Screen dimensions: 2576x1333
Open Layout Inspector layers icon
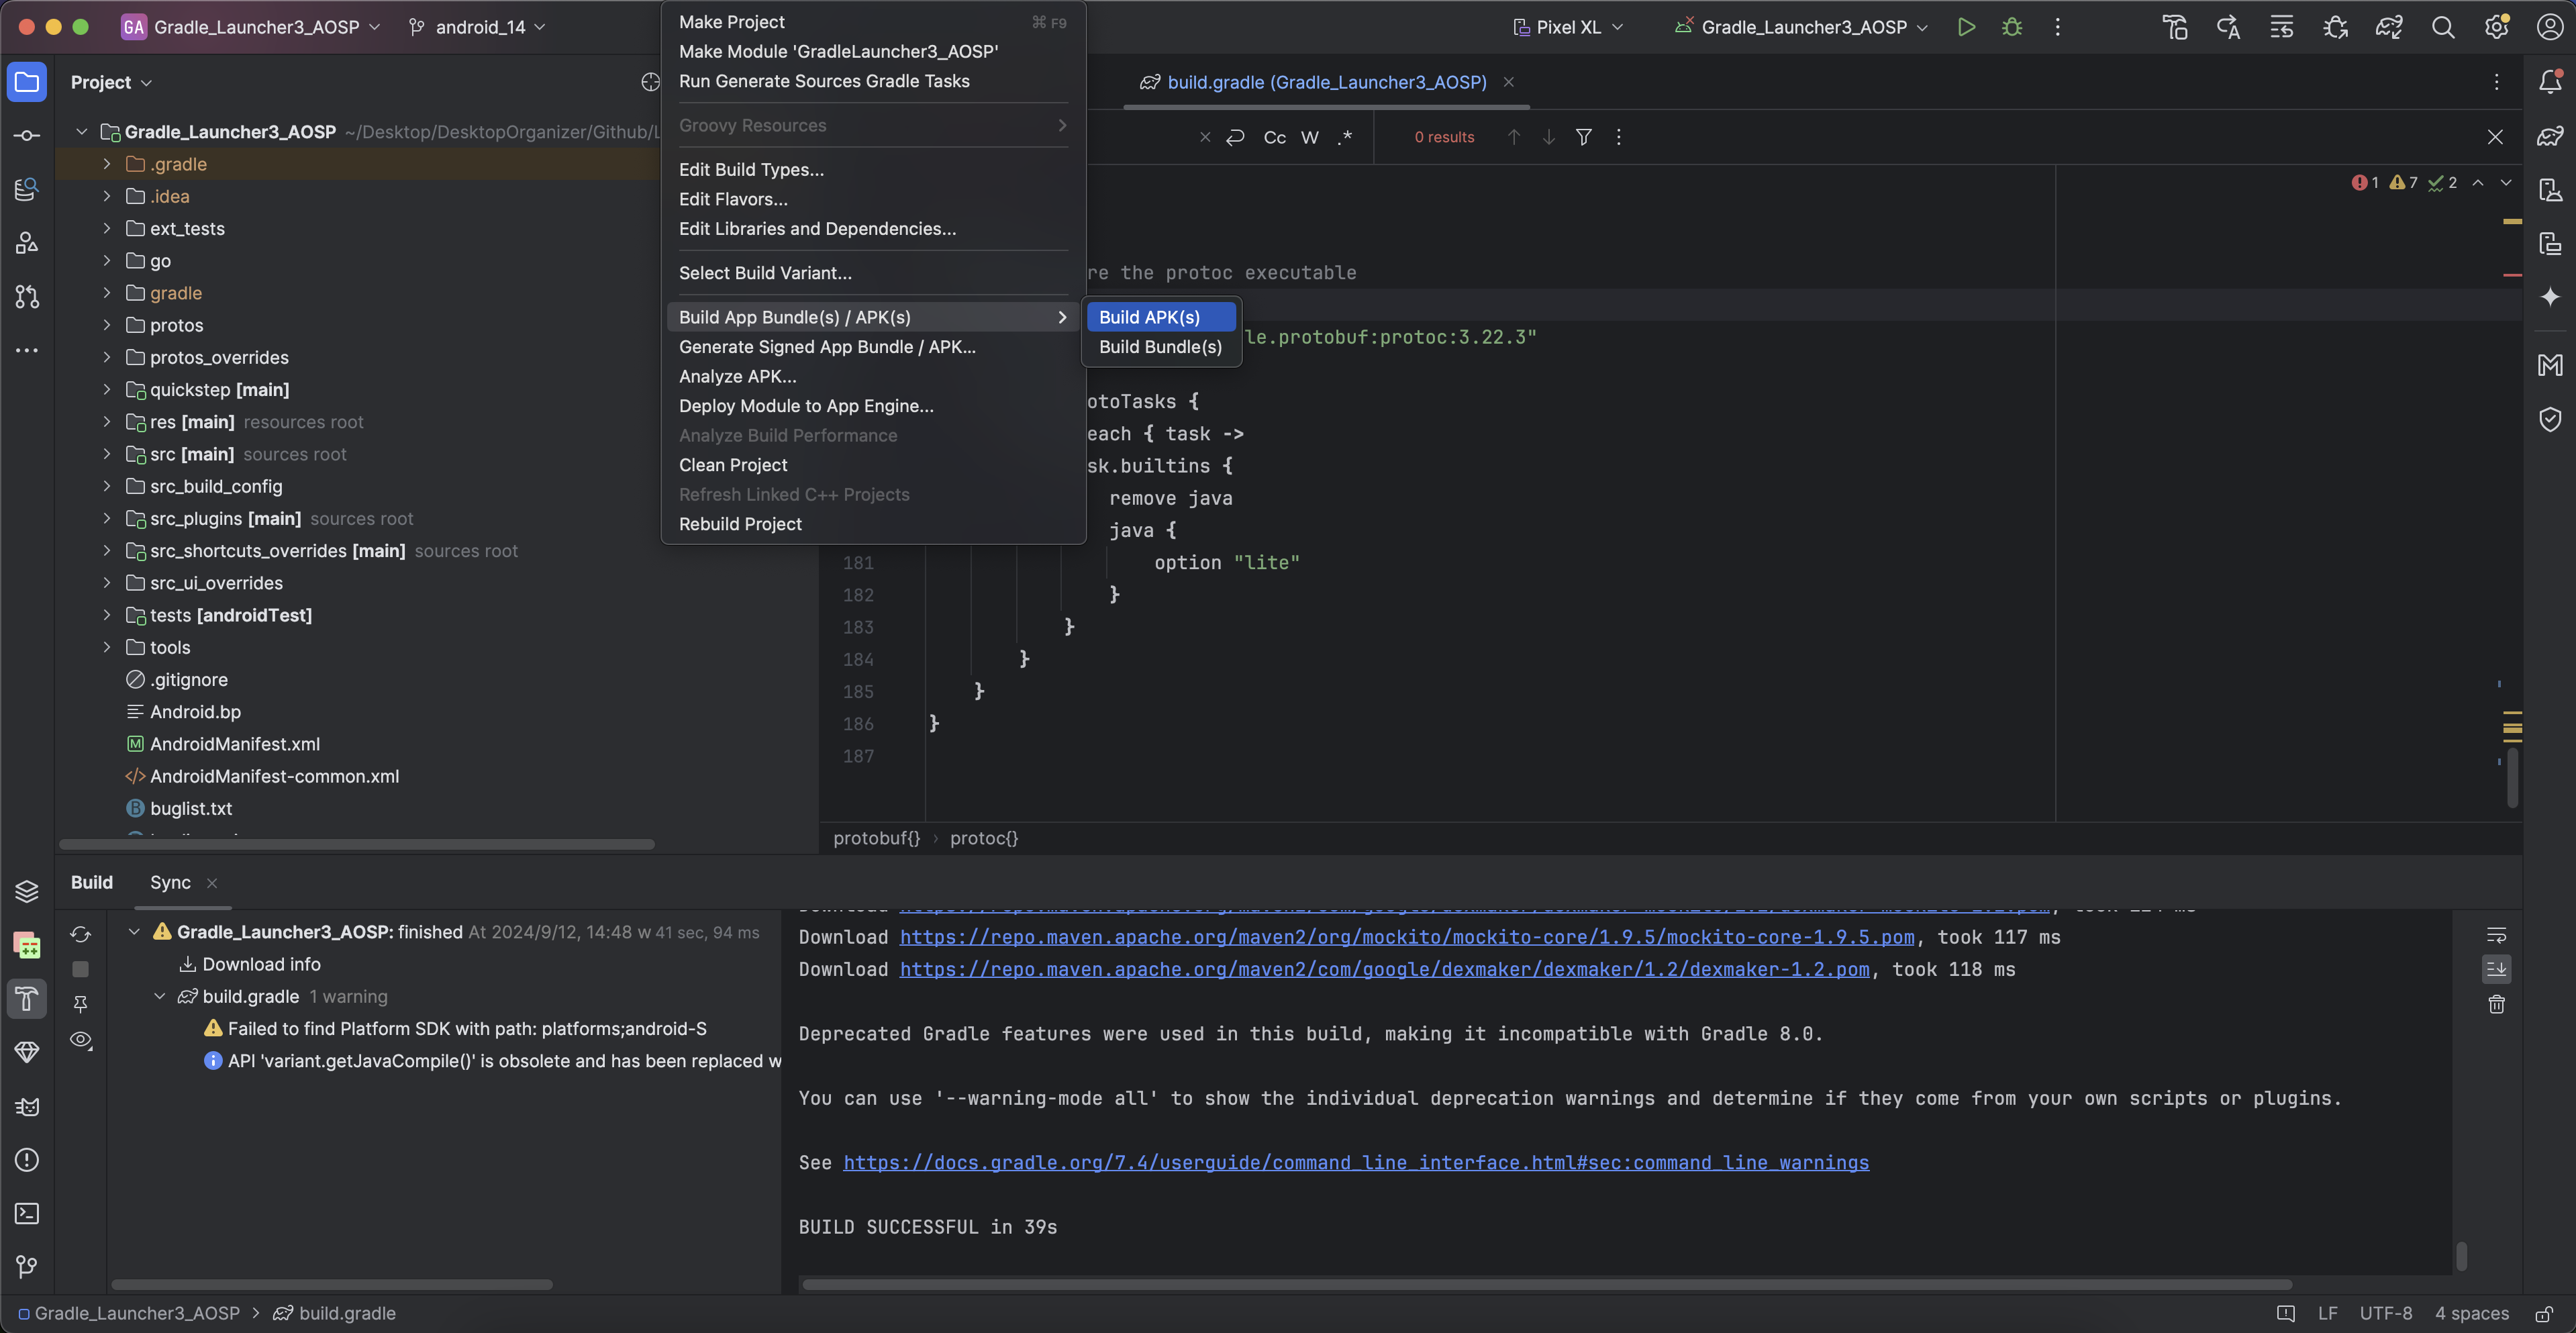[27, 890]
